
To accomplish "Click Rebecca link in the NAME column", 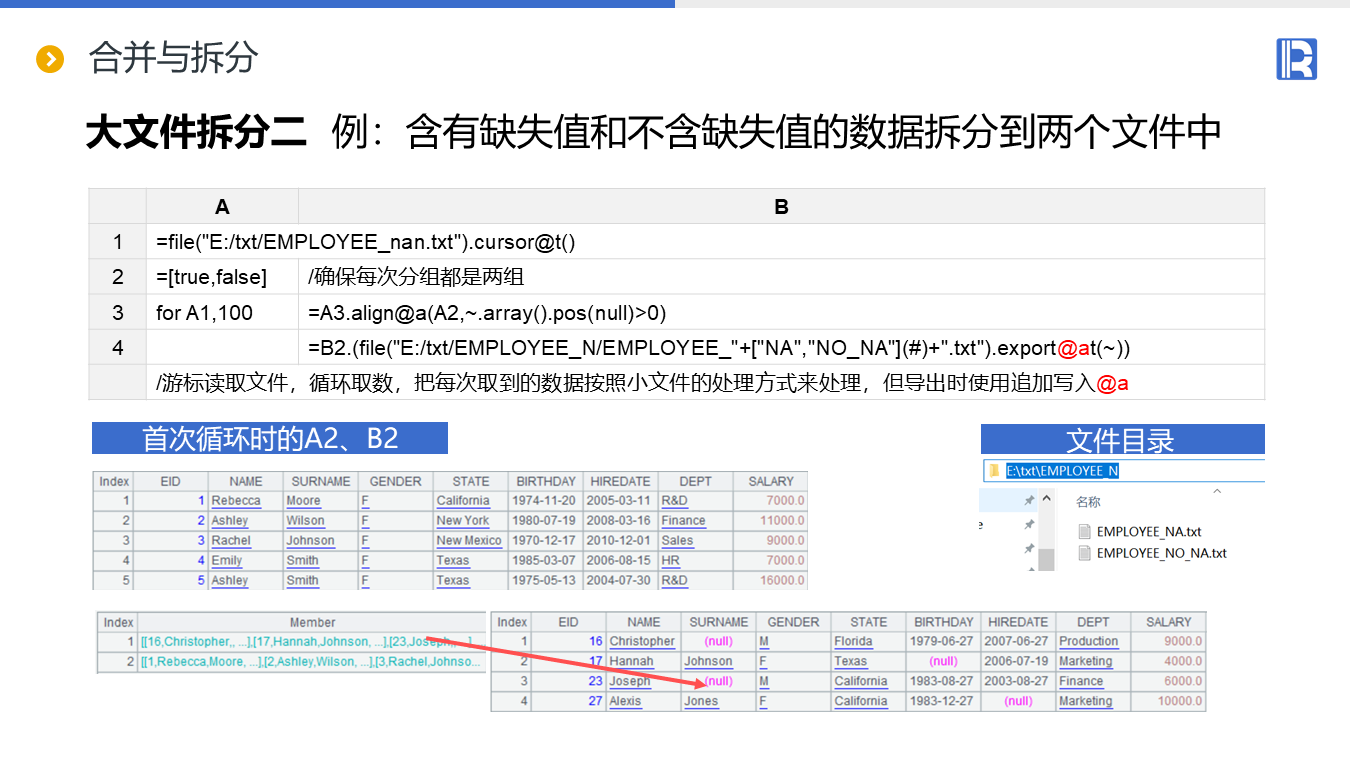I will (x=236, y=501).
